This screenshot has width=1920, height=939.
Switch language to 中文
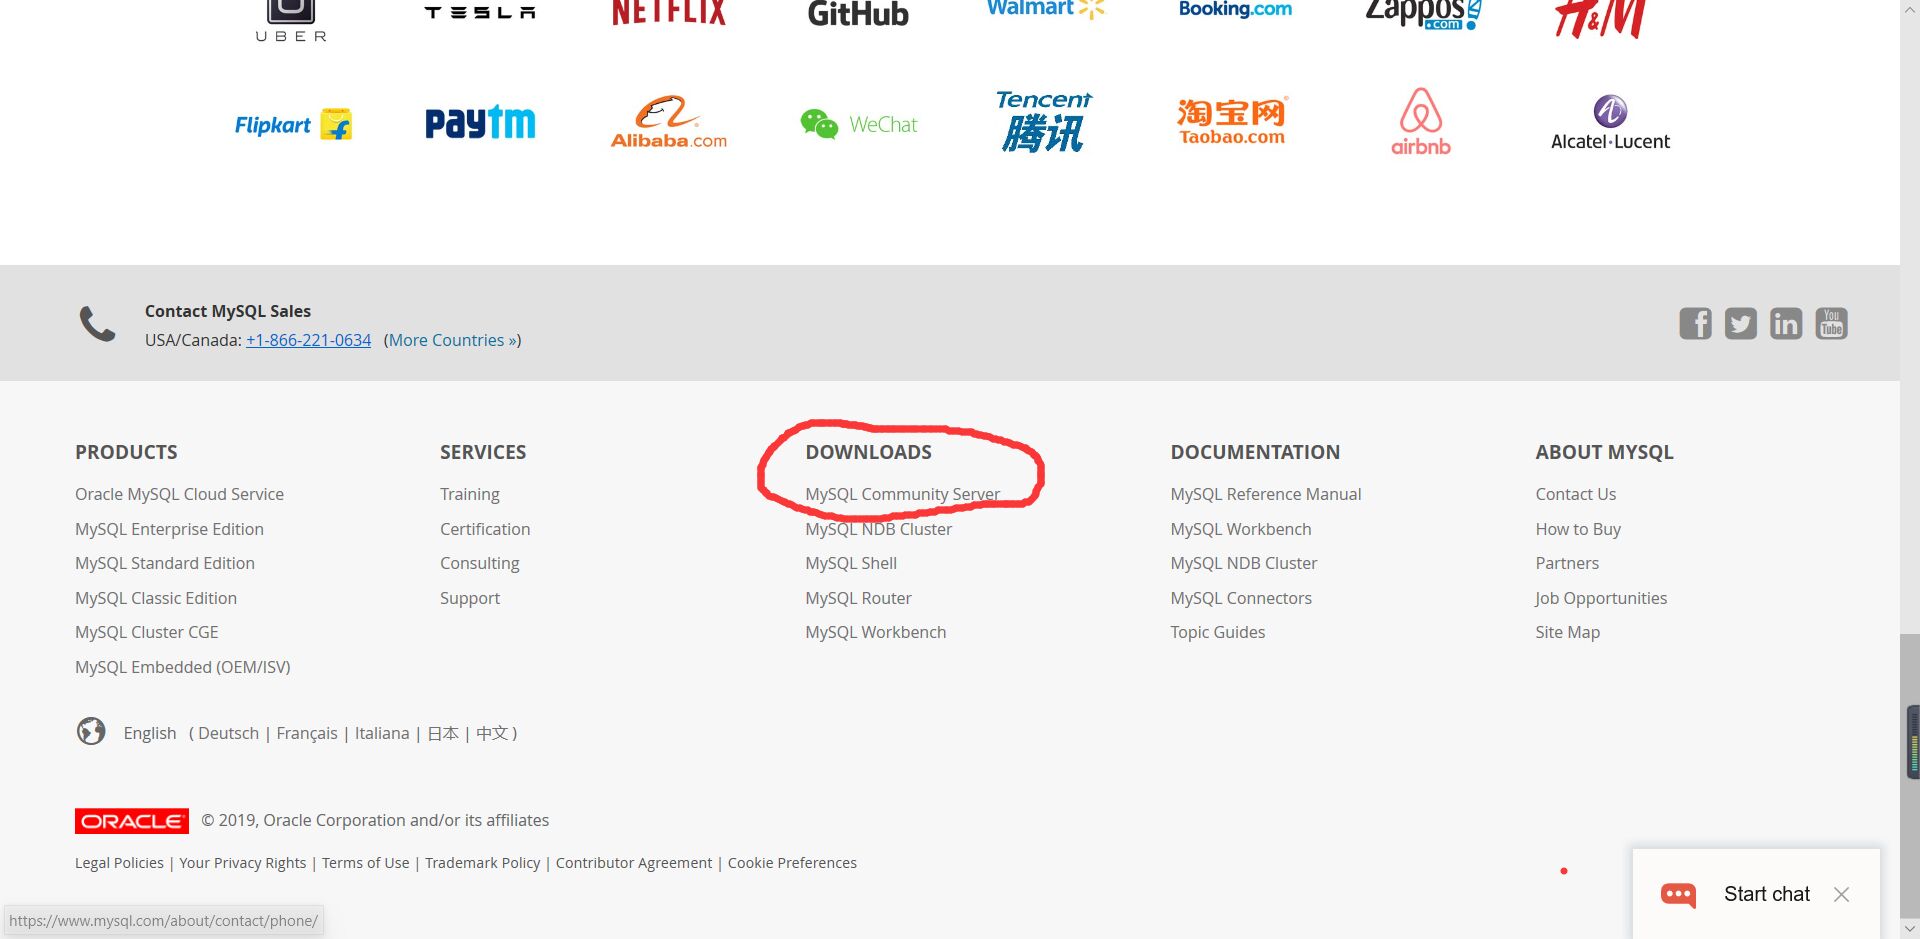pos(492,733)
